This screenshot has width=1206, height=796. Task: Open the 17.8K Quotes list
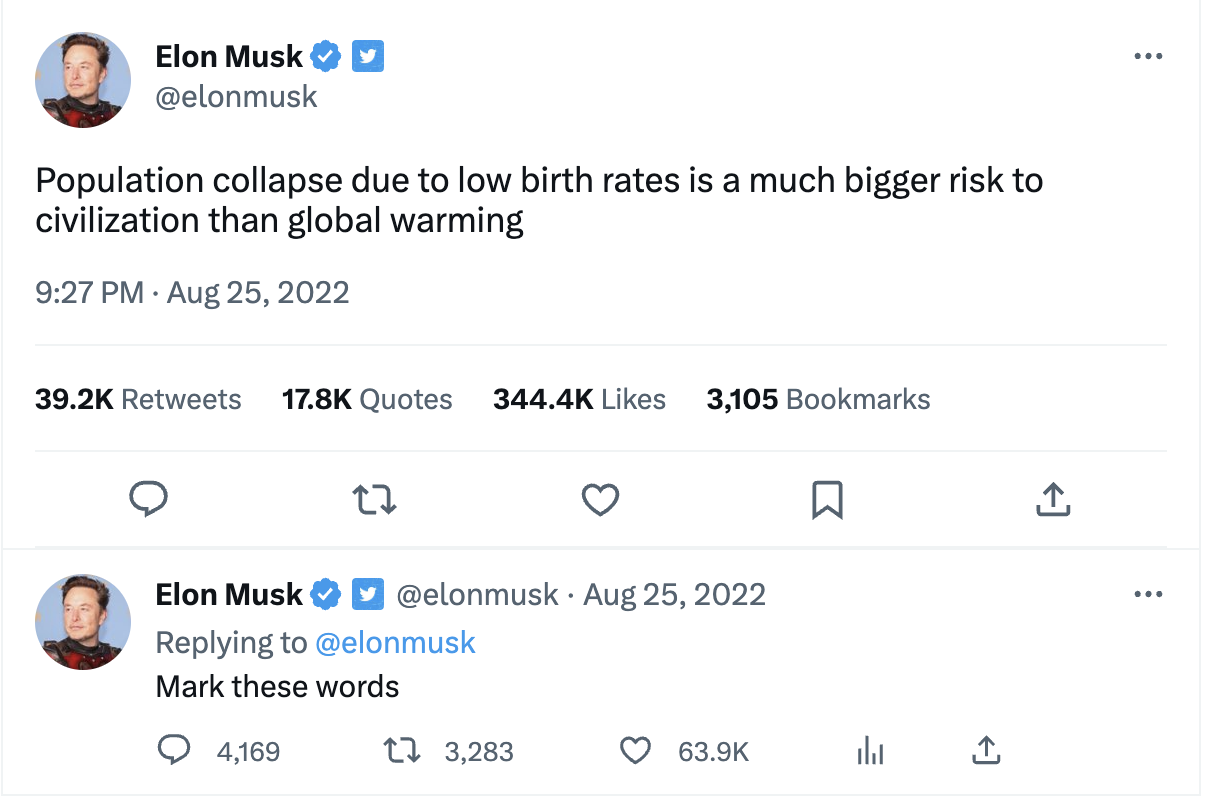[x=367, y=400]
